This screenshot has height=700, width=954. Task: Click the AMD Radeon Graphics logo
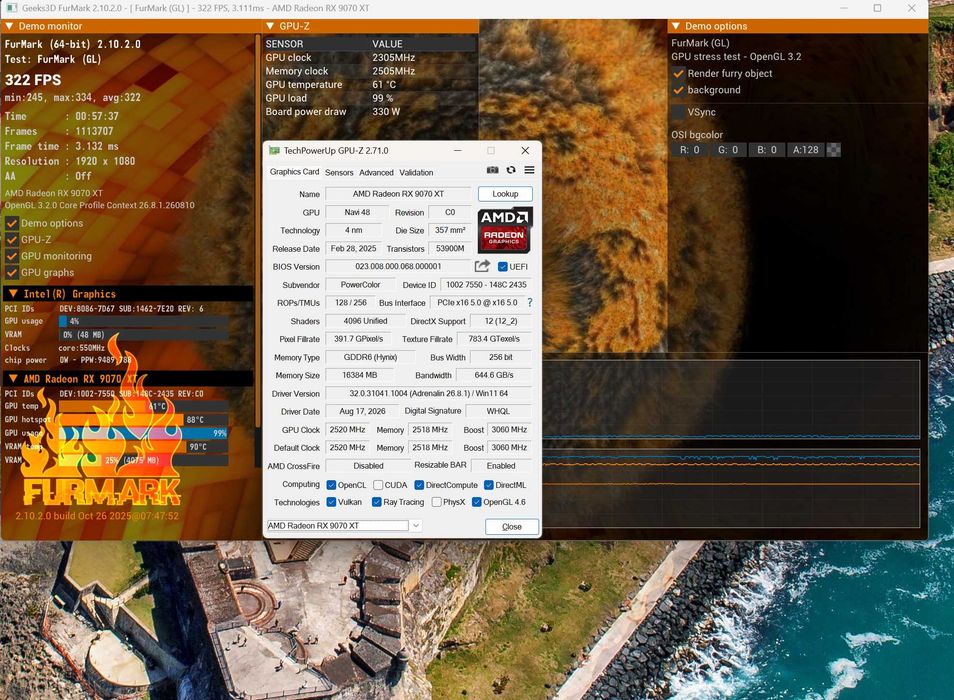point(504,230)
